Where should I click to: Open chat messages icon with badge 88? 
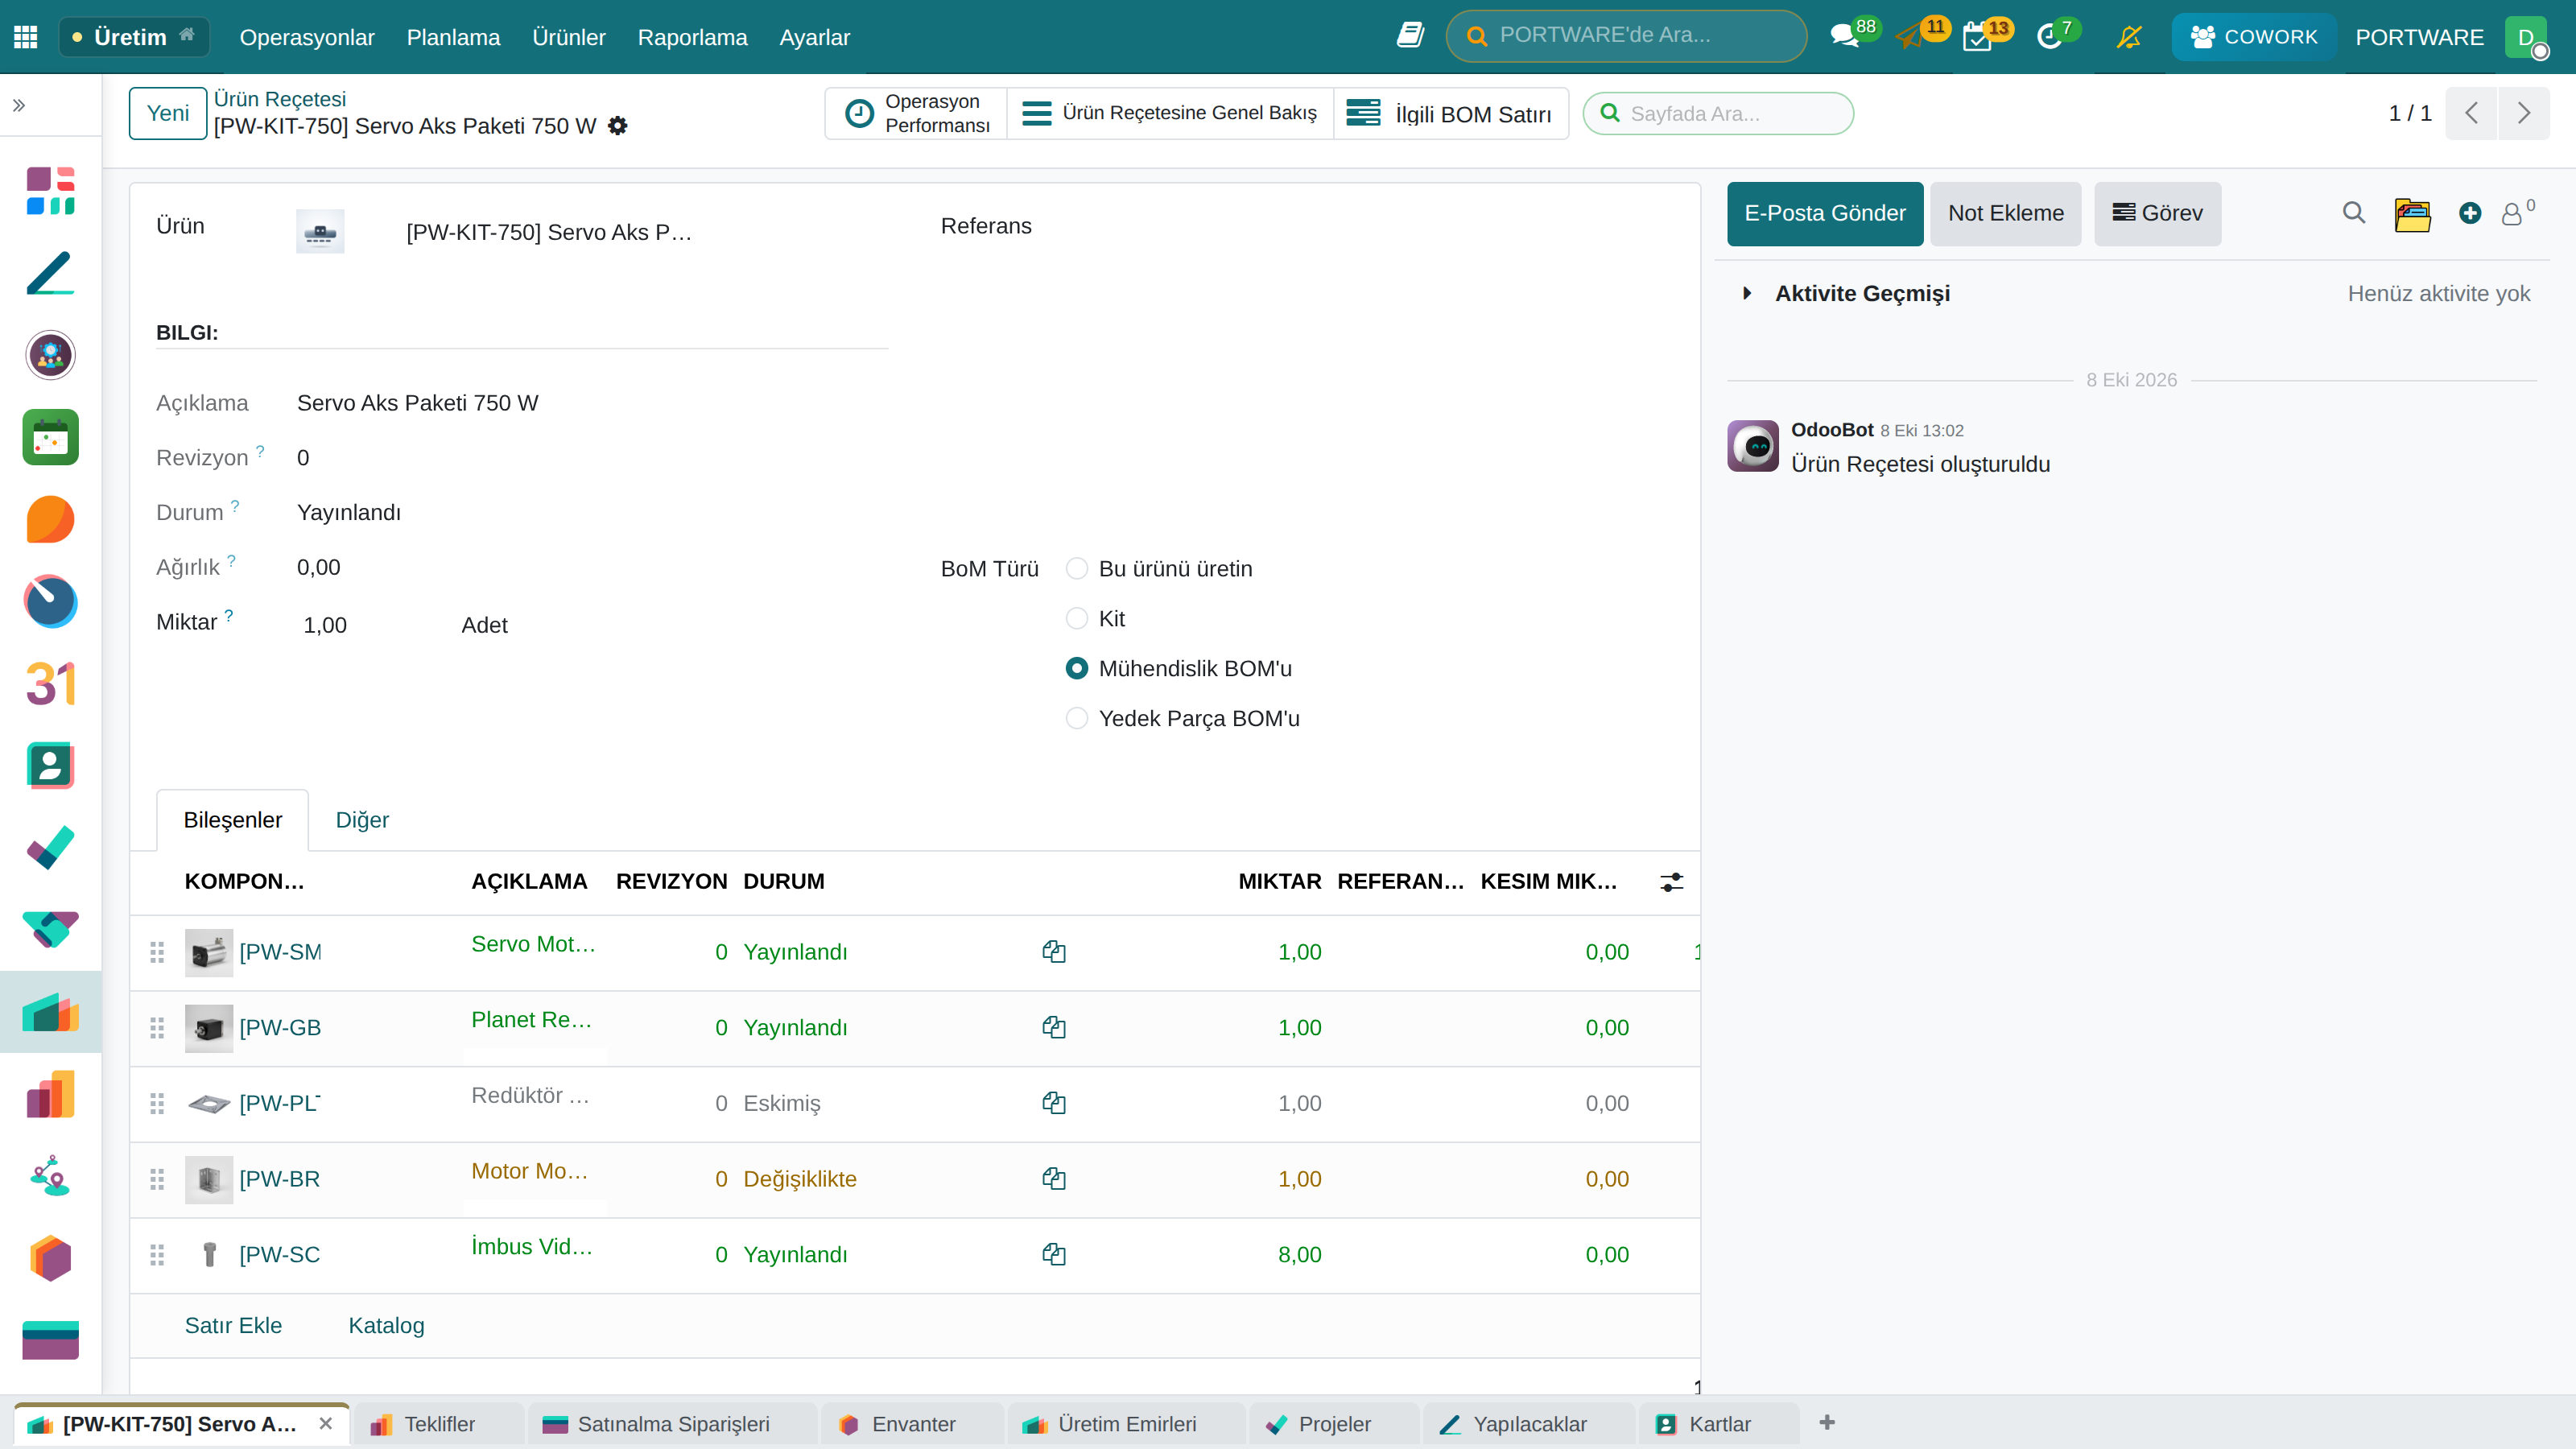pyautogui.click(x=1844, y=37)
